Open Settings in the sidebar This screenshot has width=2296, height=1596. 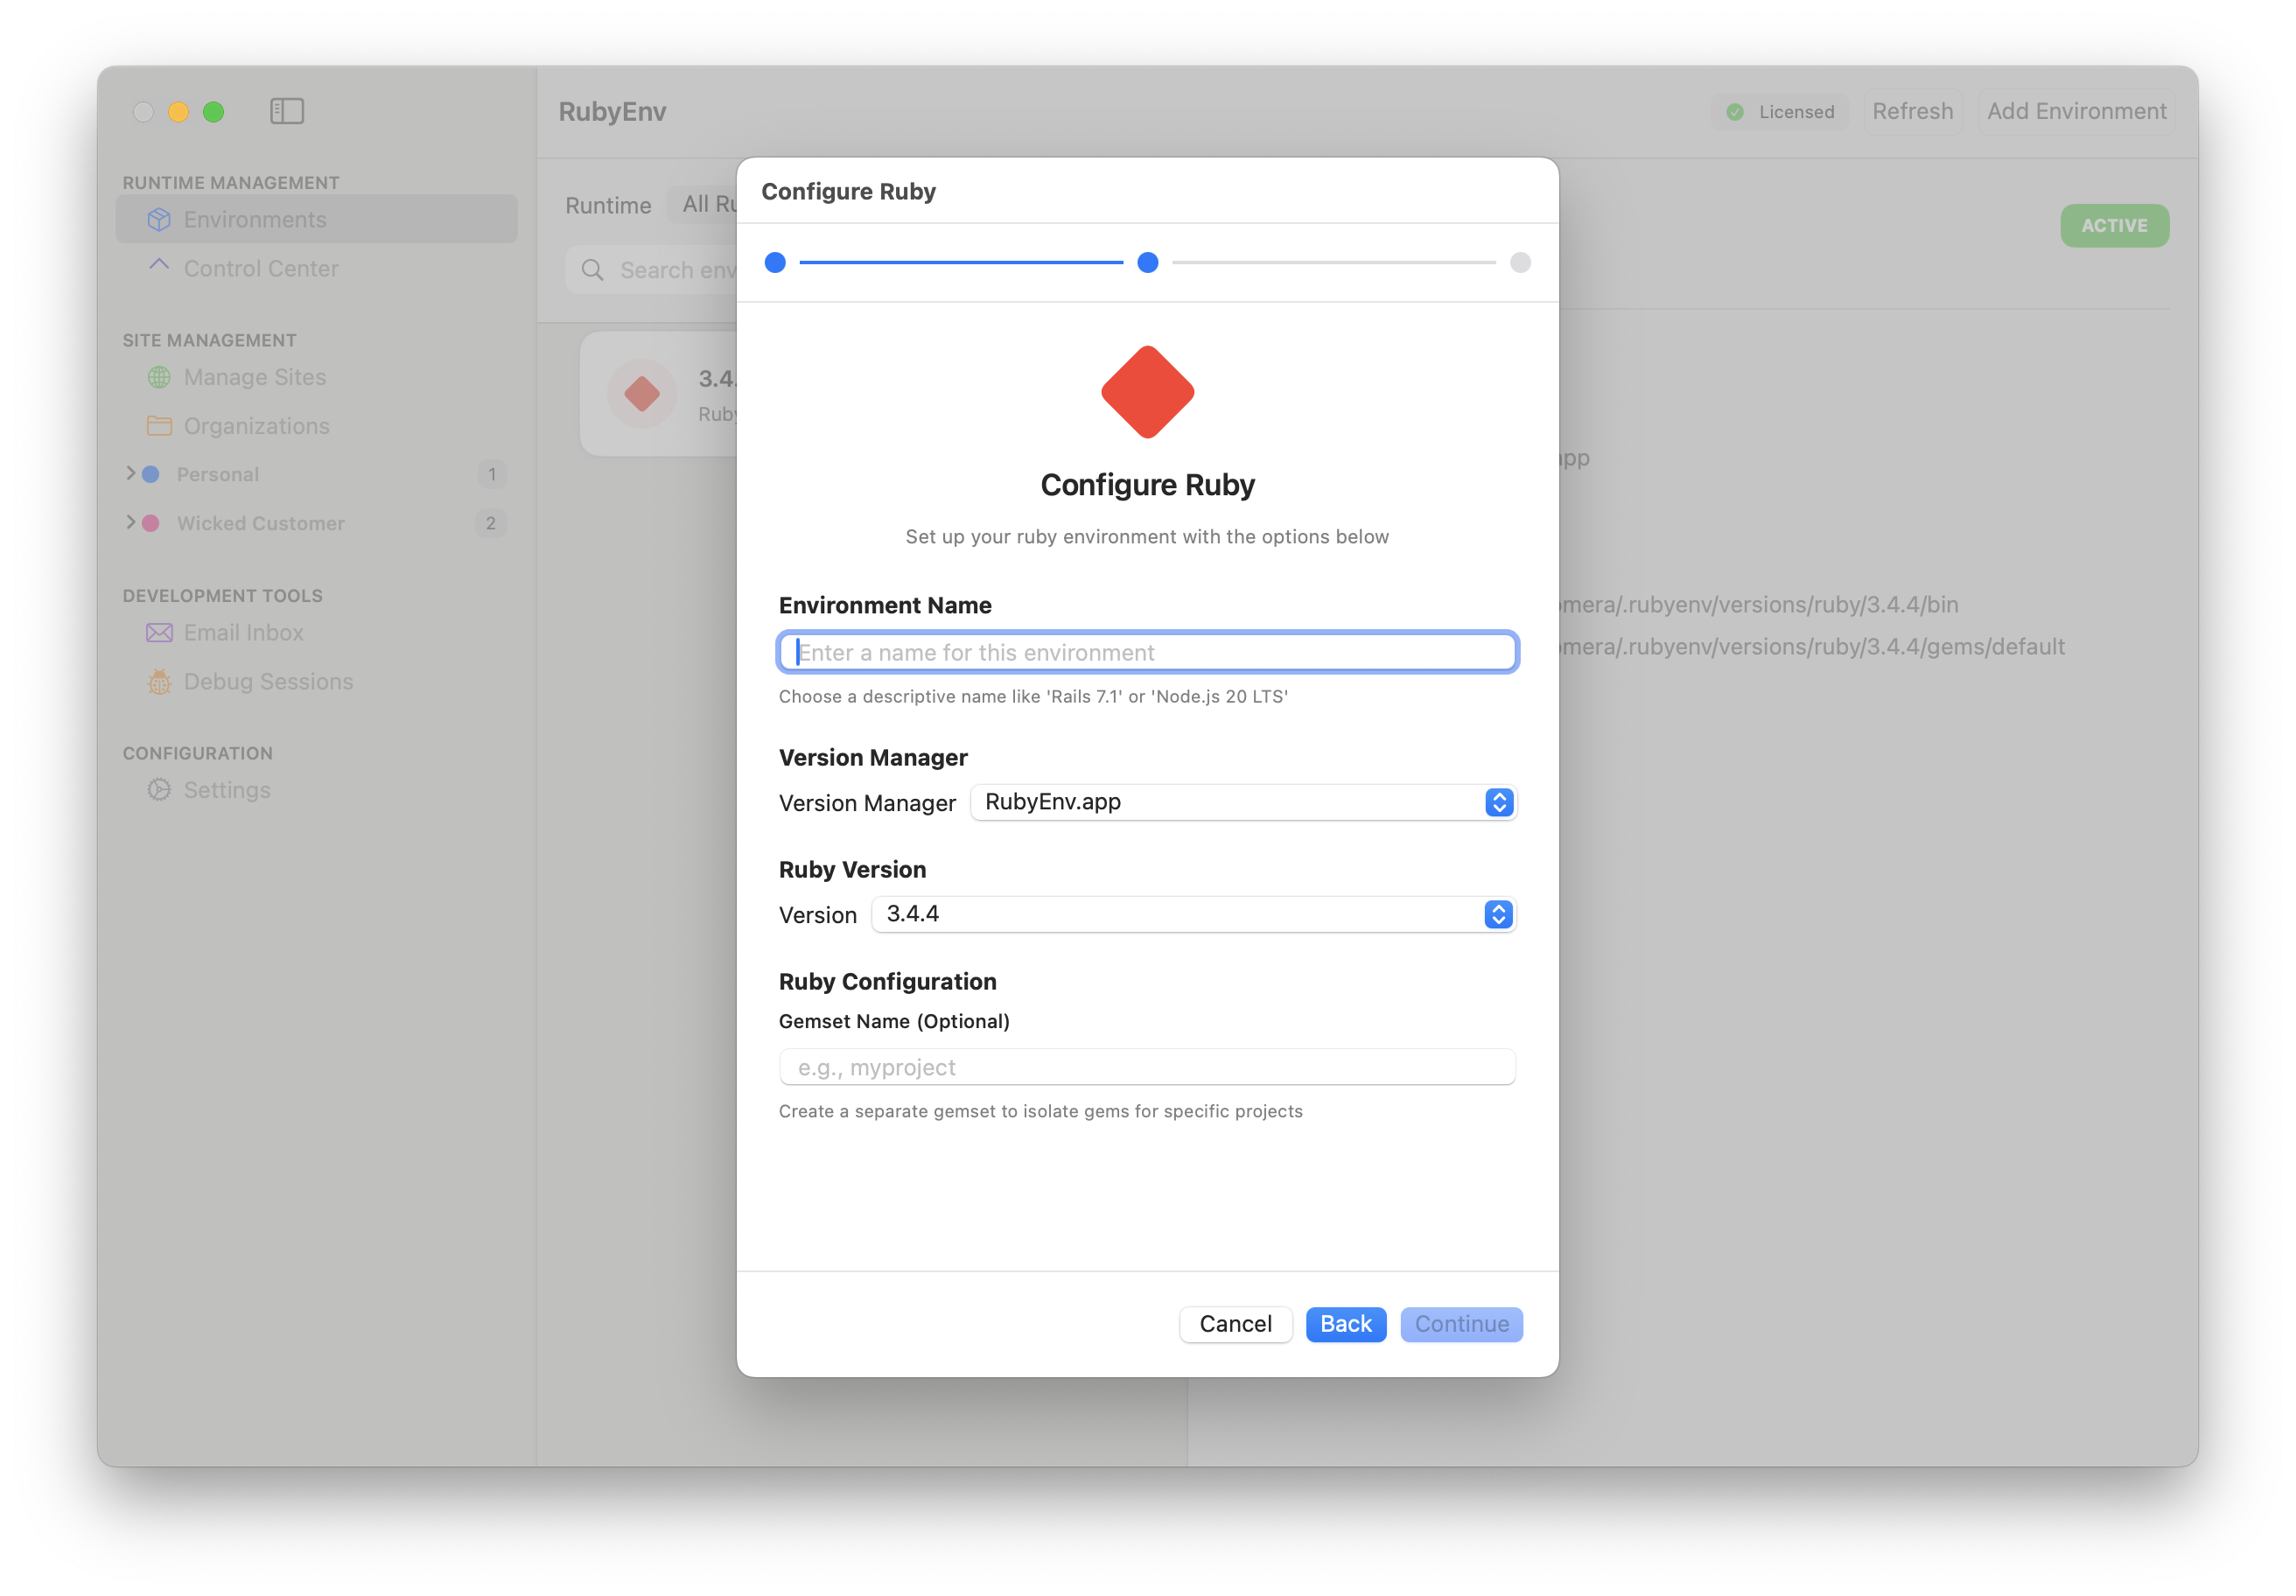pyautogui.click(x=317, y=790)
